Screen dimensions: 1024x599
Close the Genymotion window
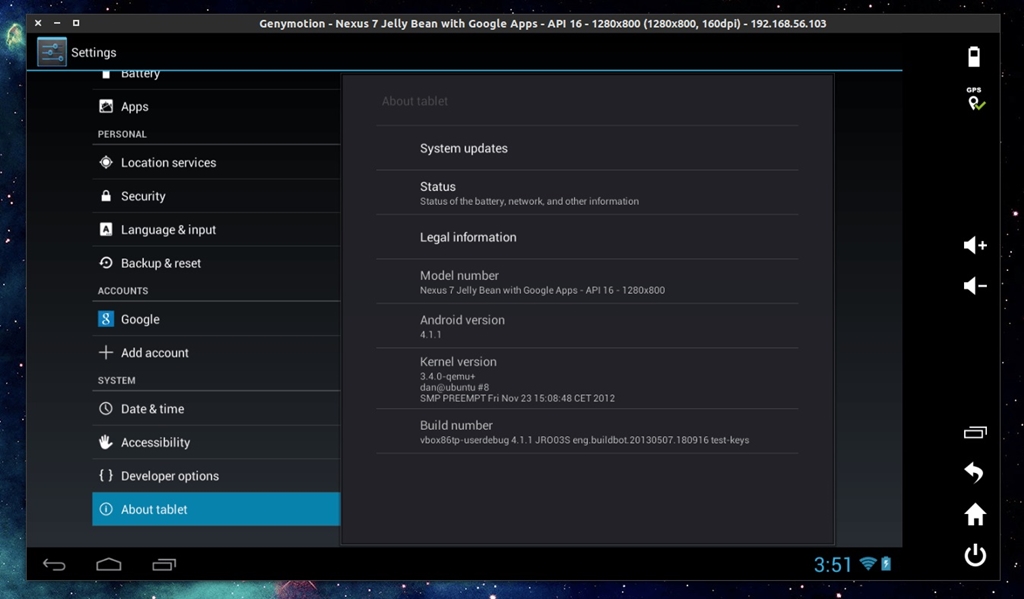tap(38, 23)
